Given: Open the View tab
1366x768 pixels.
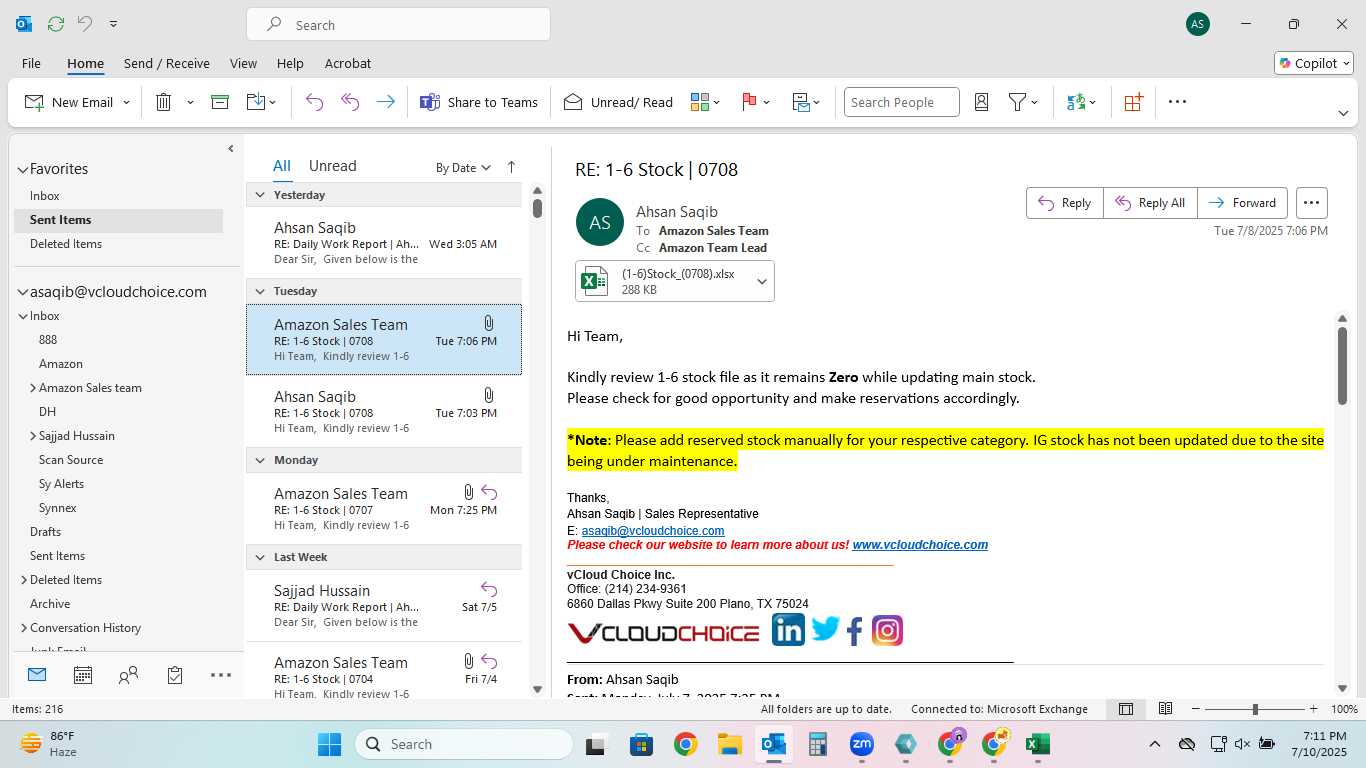Looking at the screenshot, I should tap(243, 63).
